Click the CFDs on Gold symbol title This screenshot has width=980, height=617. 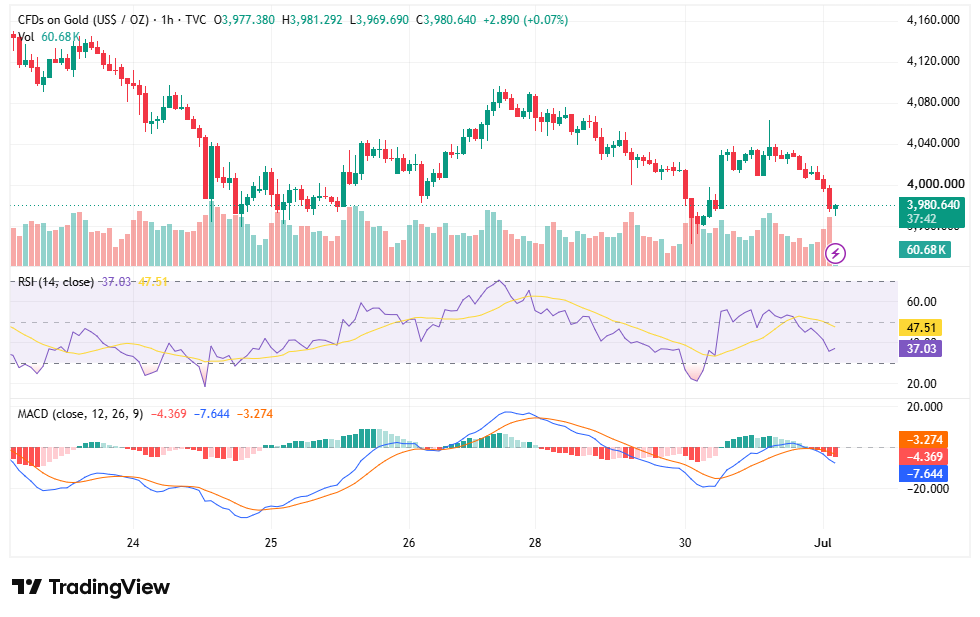tap(83, 20)
